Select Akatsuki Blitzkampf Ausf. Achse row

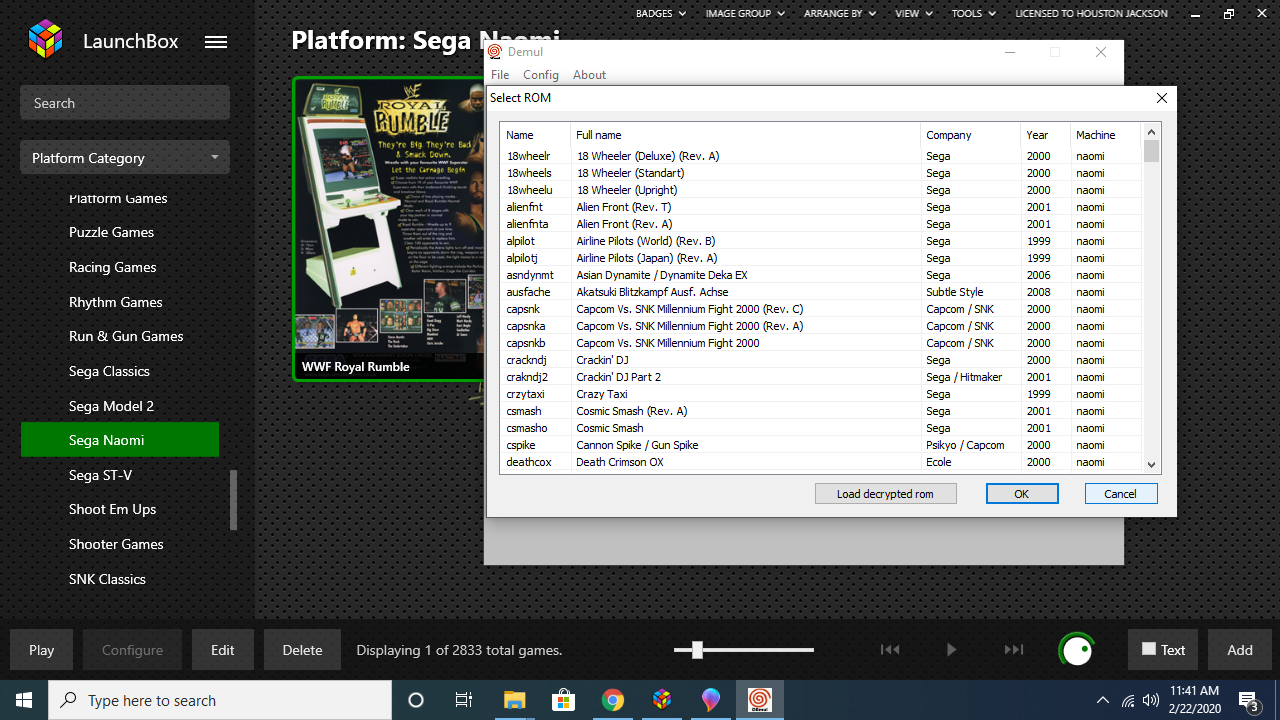[820, 292]
